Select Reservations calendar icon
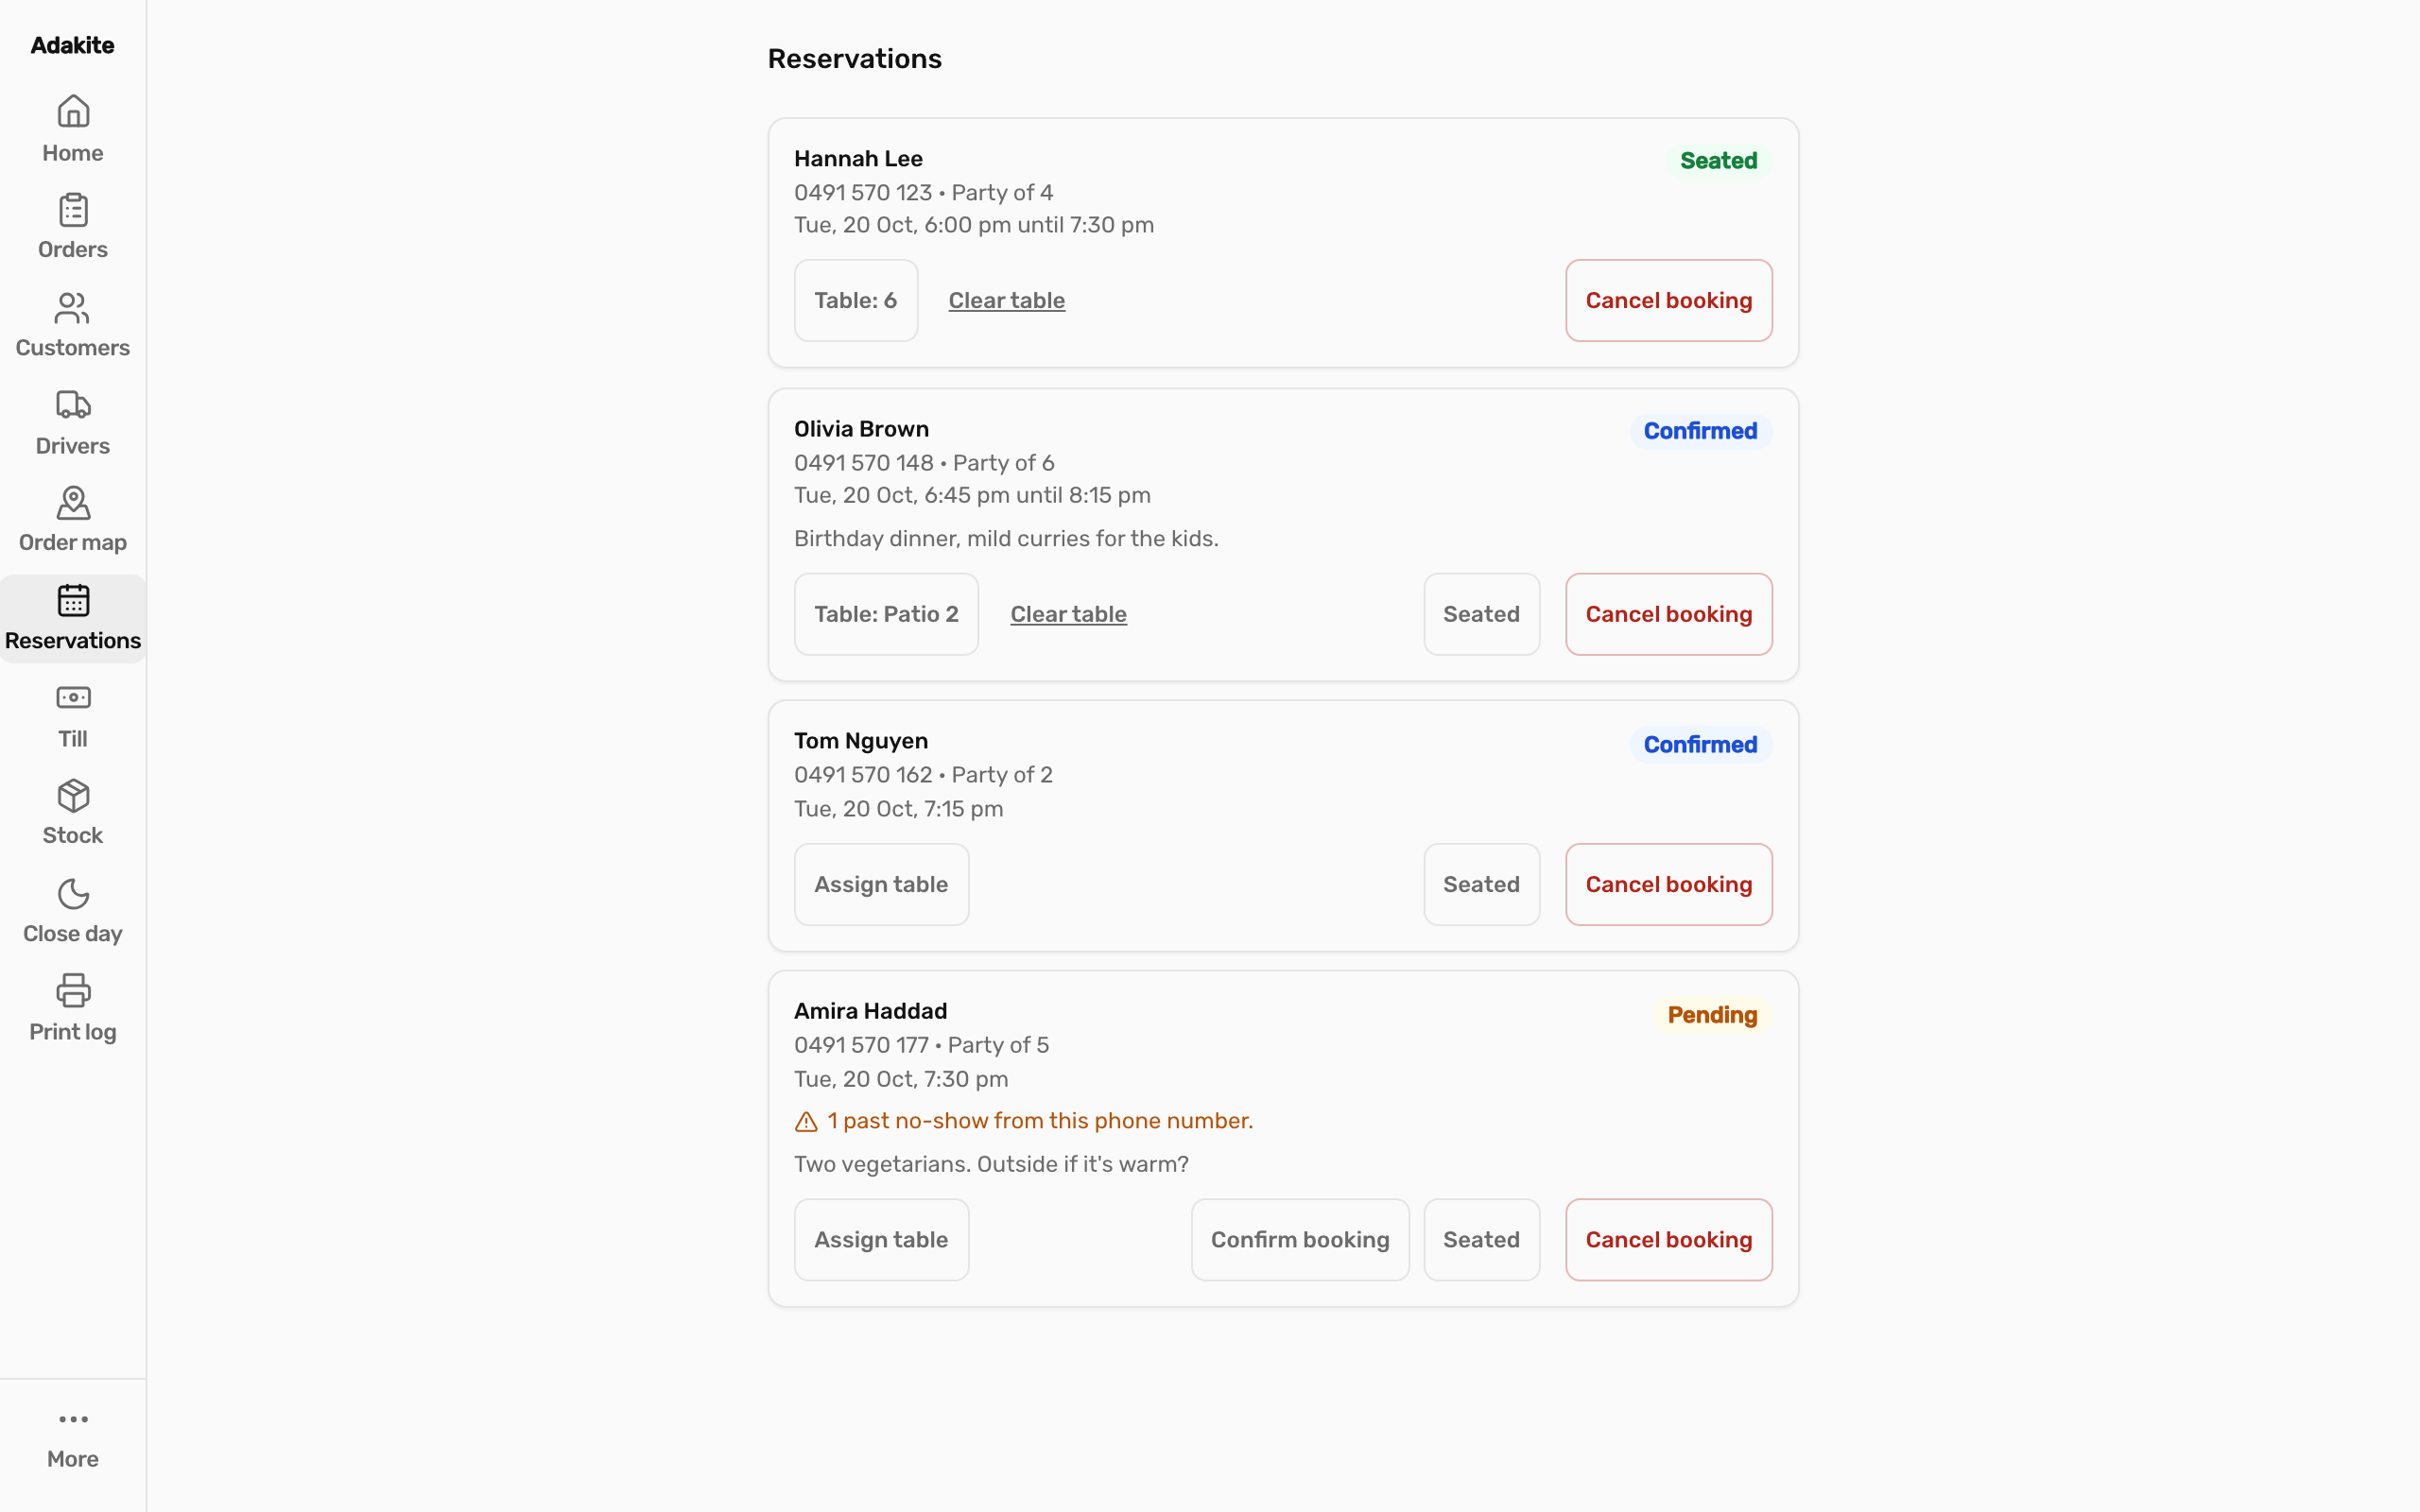The image size is (2420, 1512). 73,601
